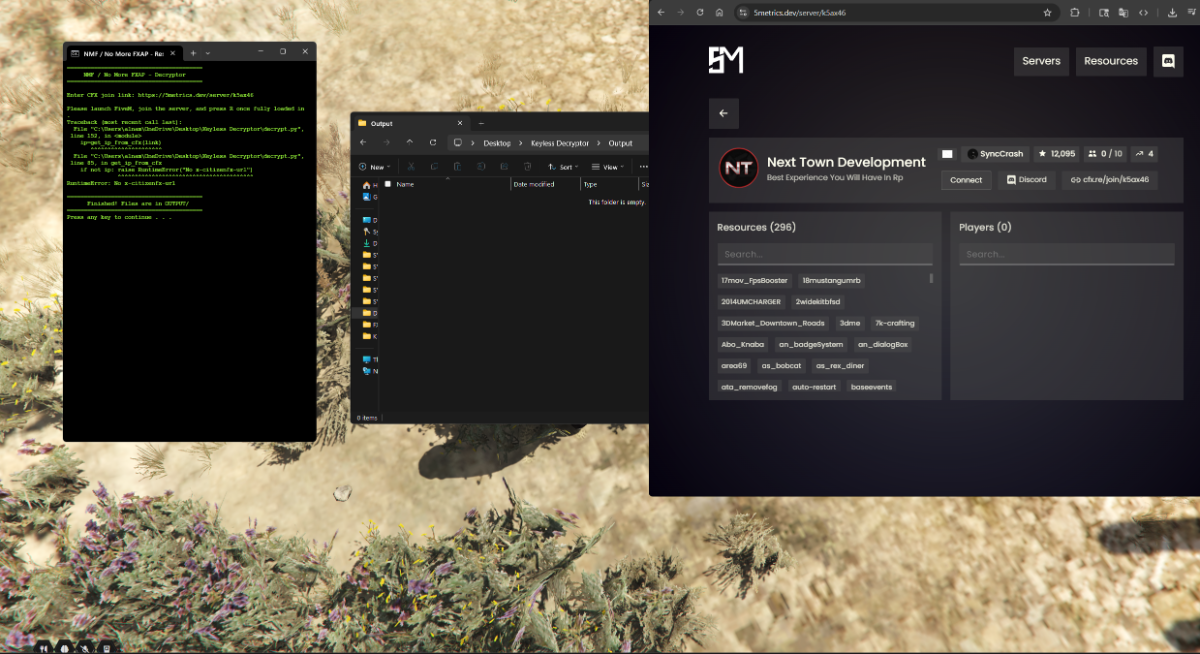Image resolution: width=1200 pixels, height=654 pixels.
Task: Go back using the site's arrow button
Action: click(x=723, y=113)
